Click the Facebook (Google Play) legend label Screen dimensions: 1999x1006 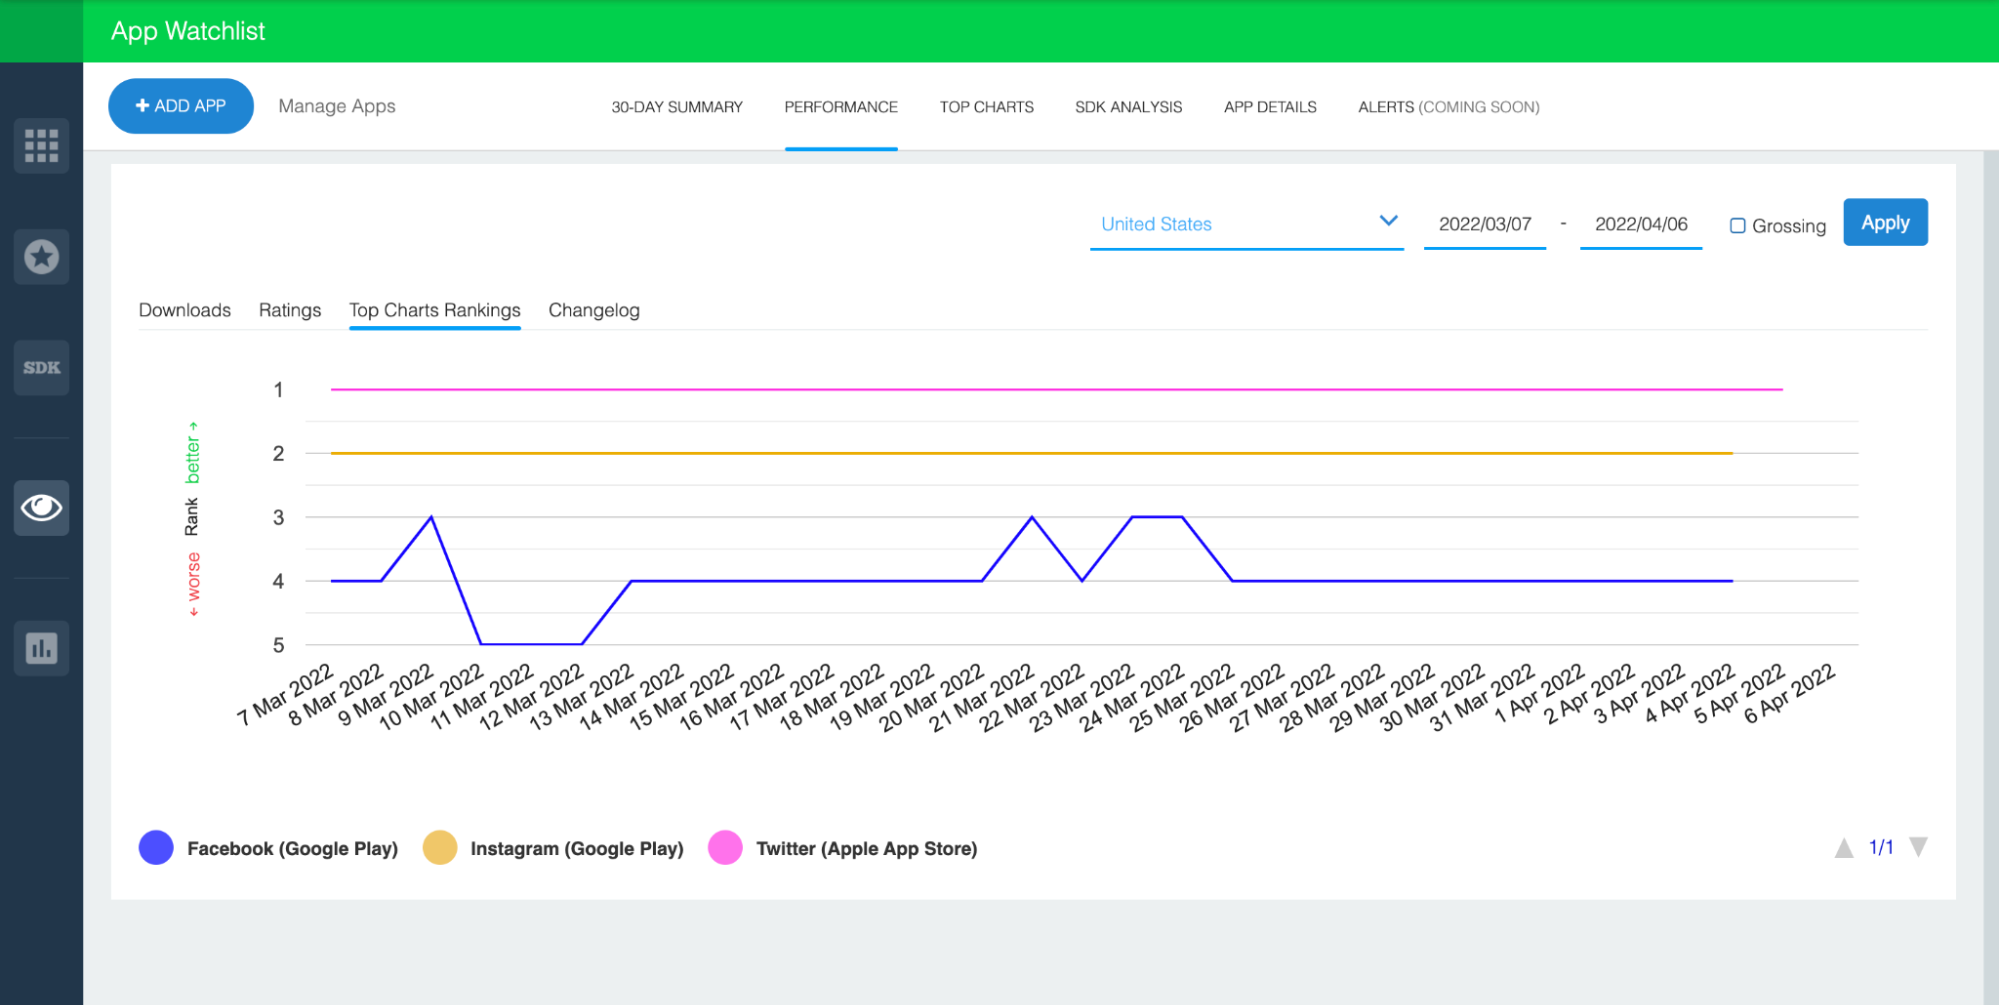point(292,849)
